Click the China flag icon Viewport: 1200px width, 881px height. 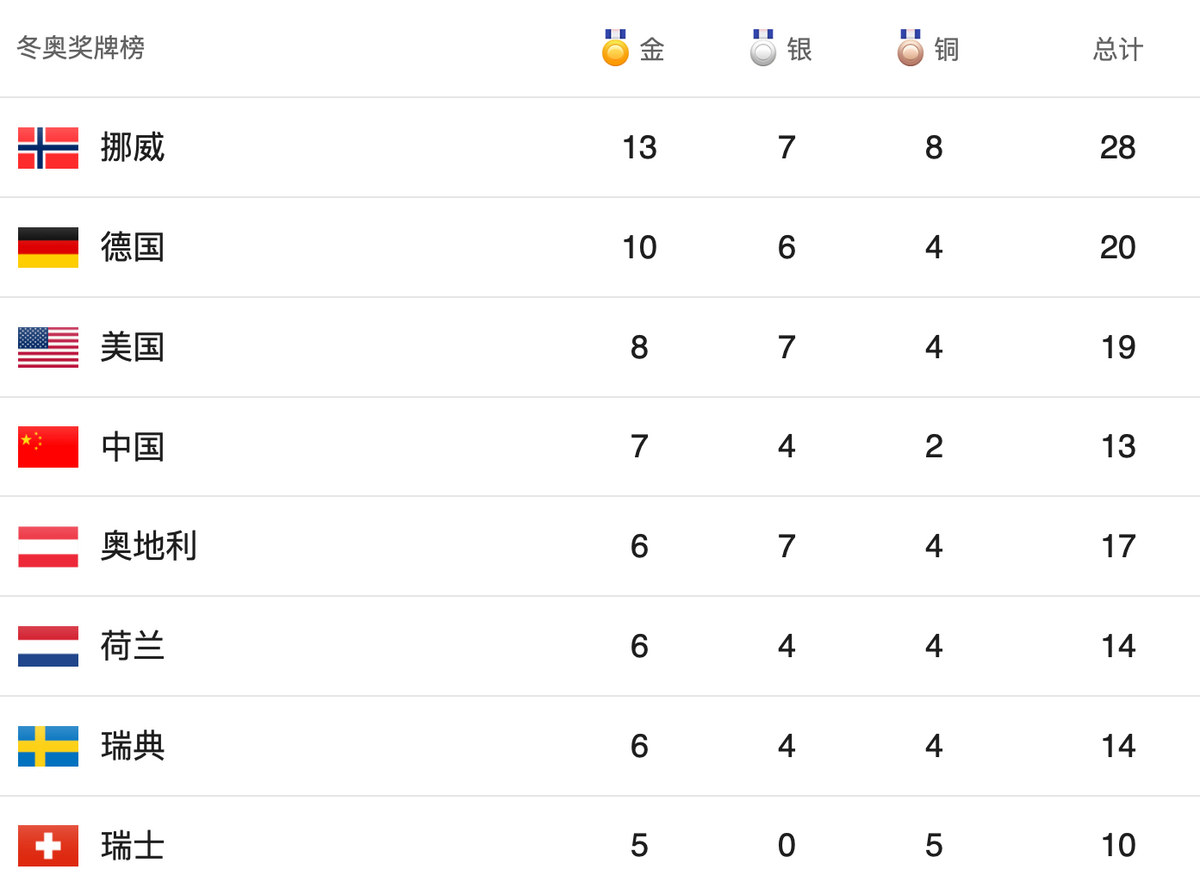click(48, 447)
